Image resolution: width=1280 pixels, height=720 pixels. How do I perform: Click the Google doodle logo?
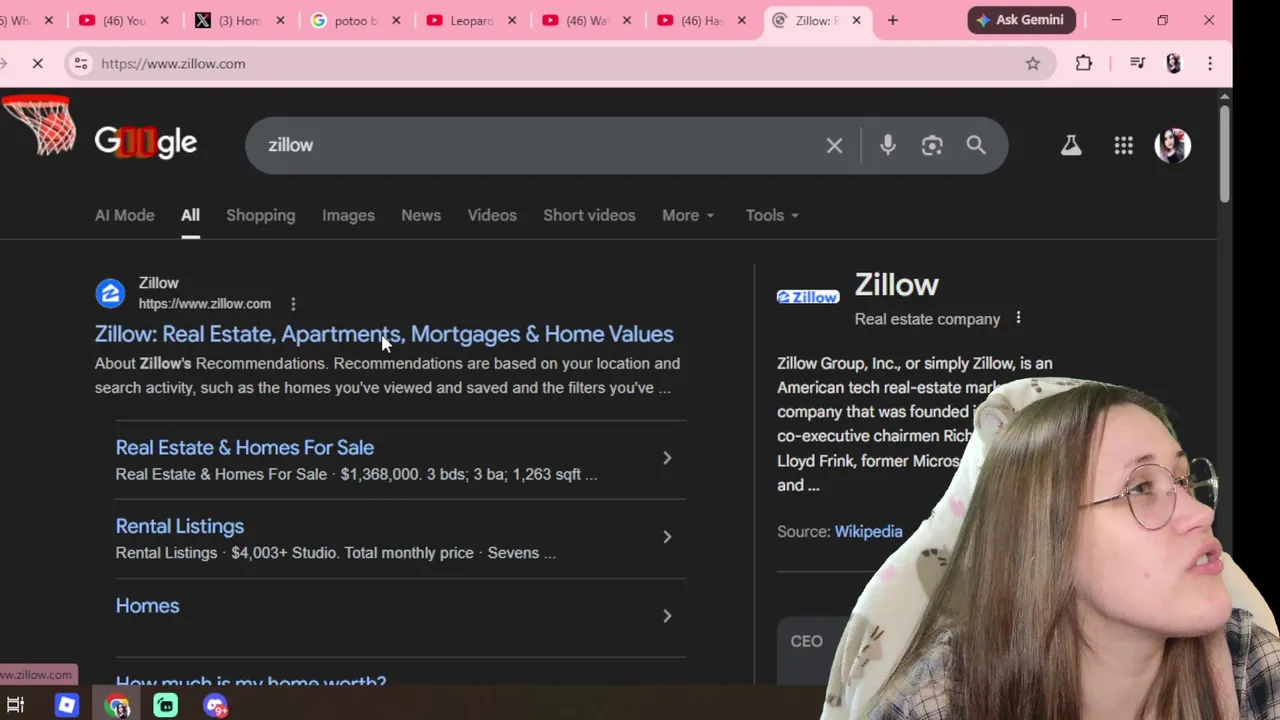tap(146, 143)
